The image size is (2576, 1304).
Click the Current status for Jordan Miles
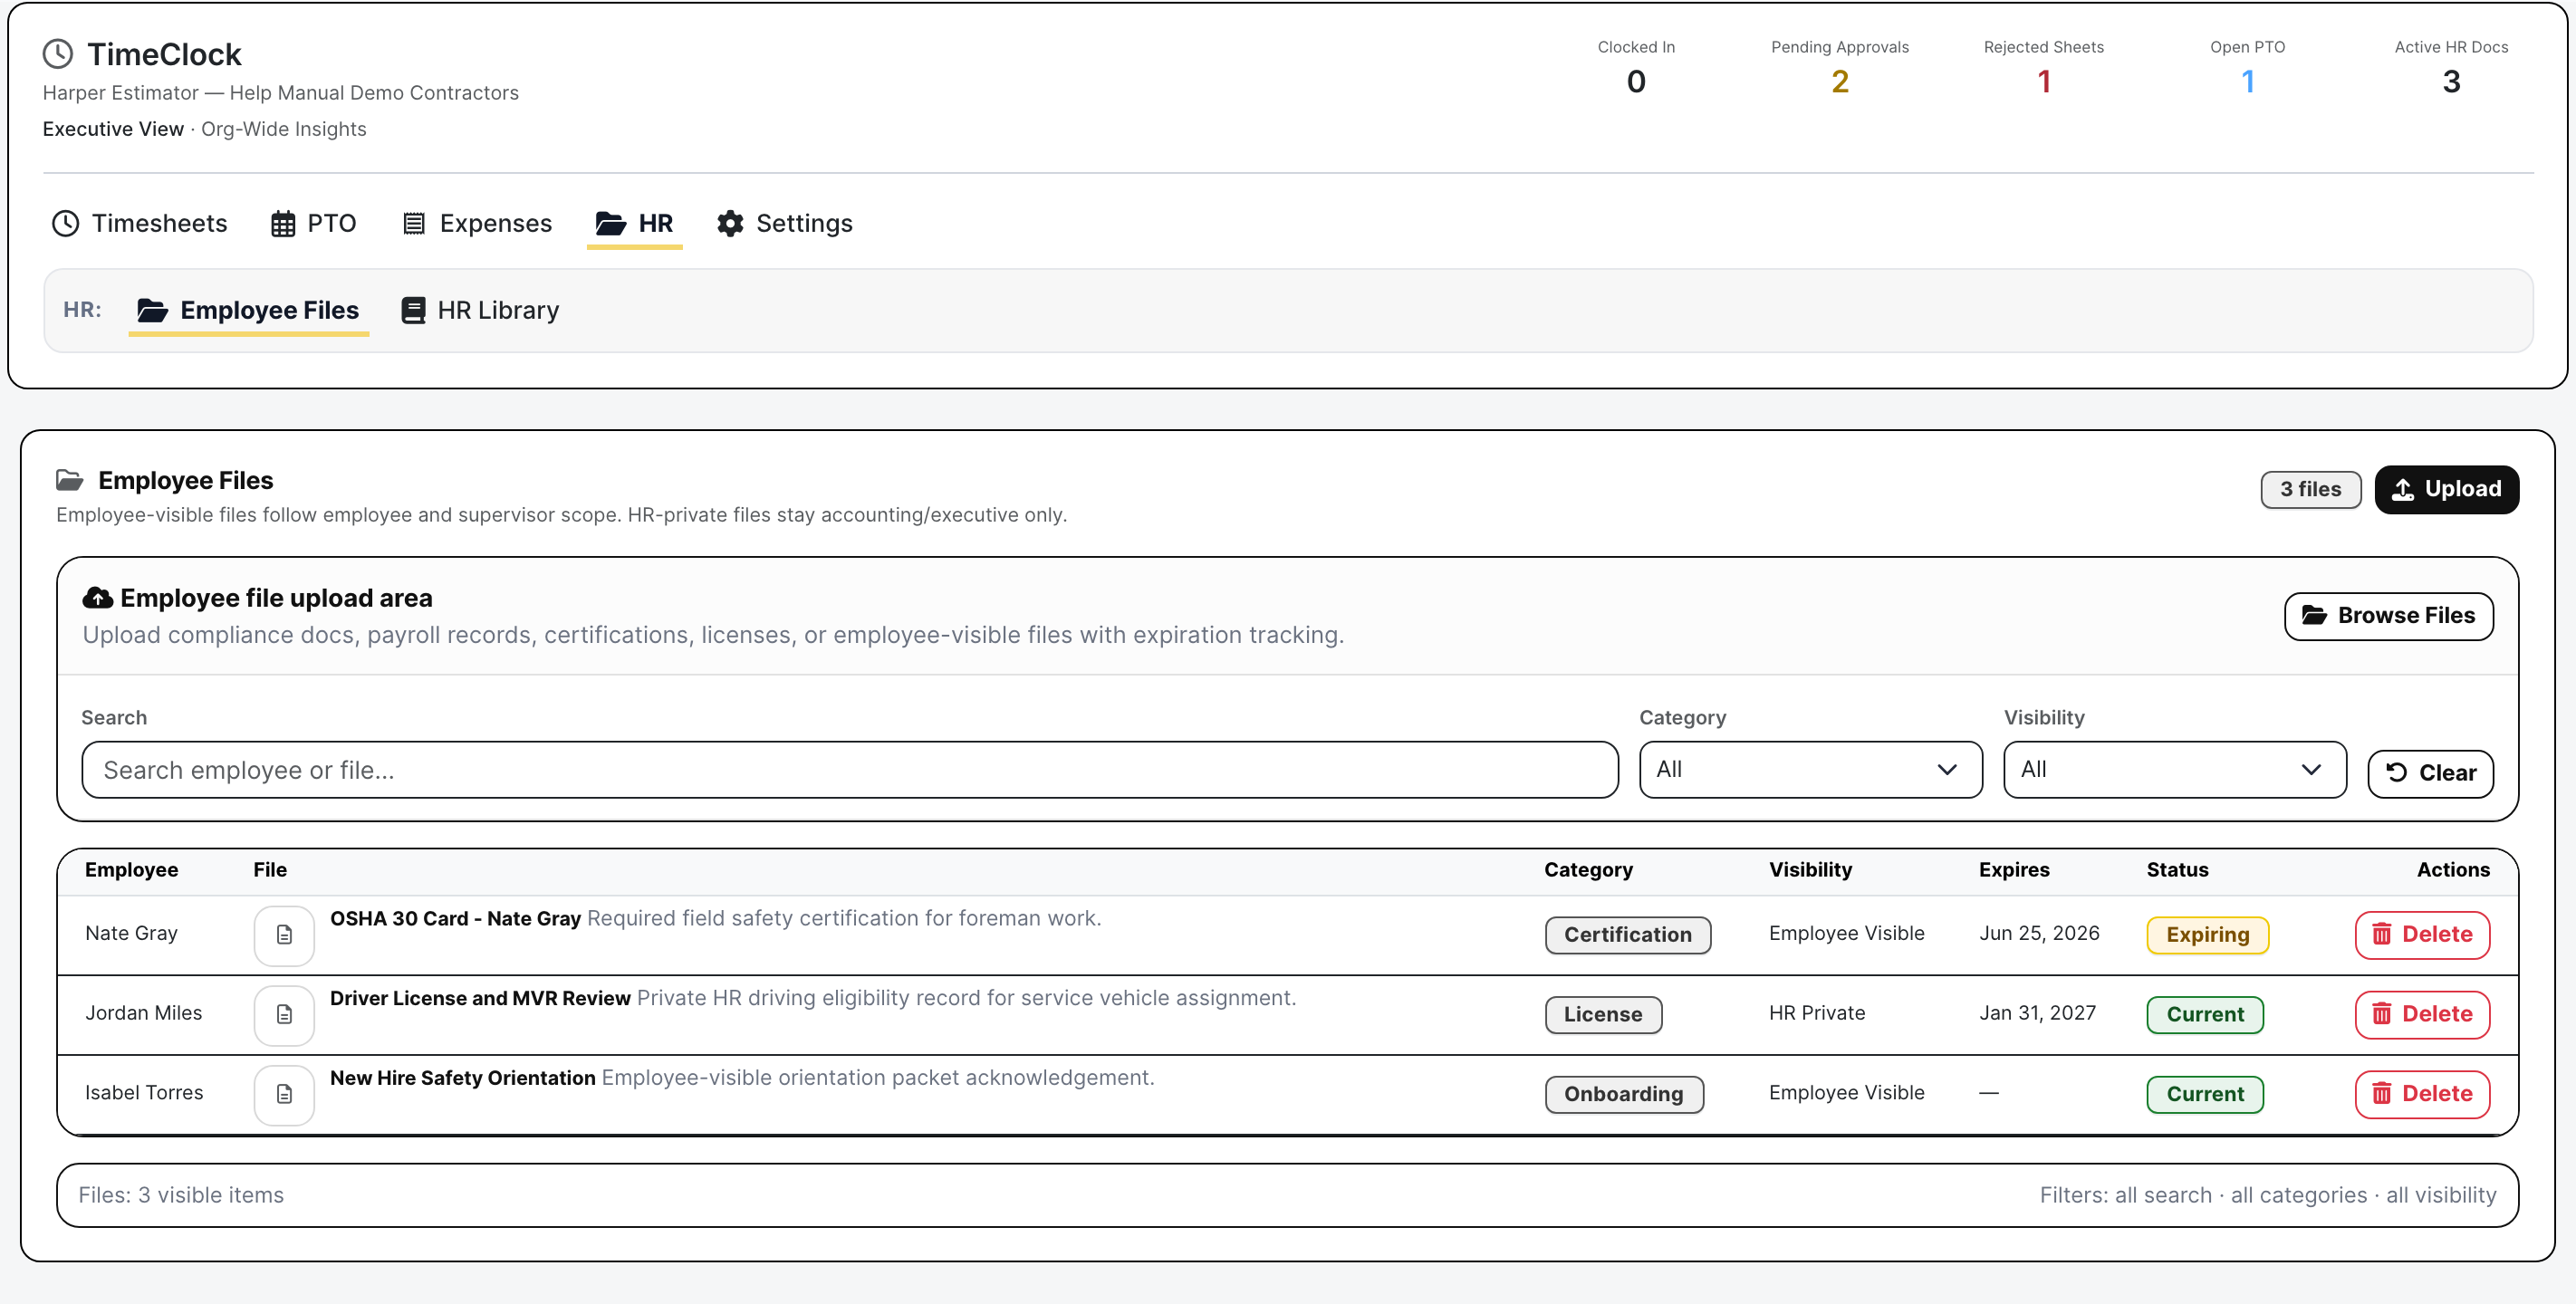coord(2205,1015)
